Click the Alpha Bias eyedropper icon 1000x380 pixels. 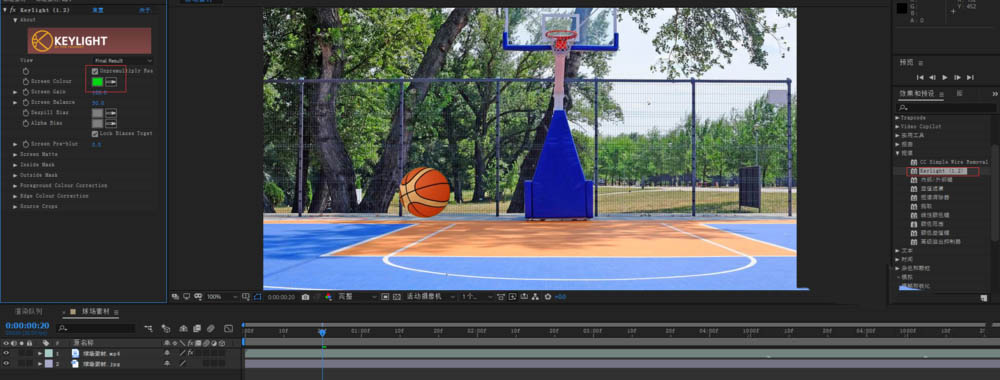coord(111,123)
